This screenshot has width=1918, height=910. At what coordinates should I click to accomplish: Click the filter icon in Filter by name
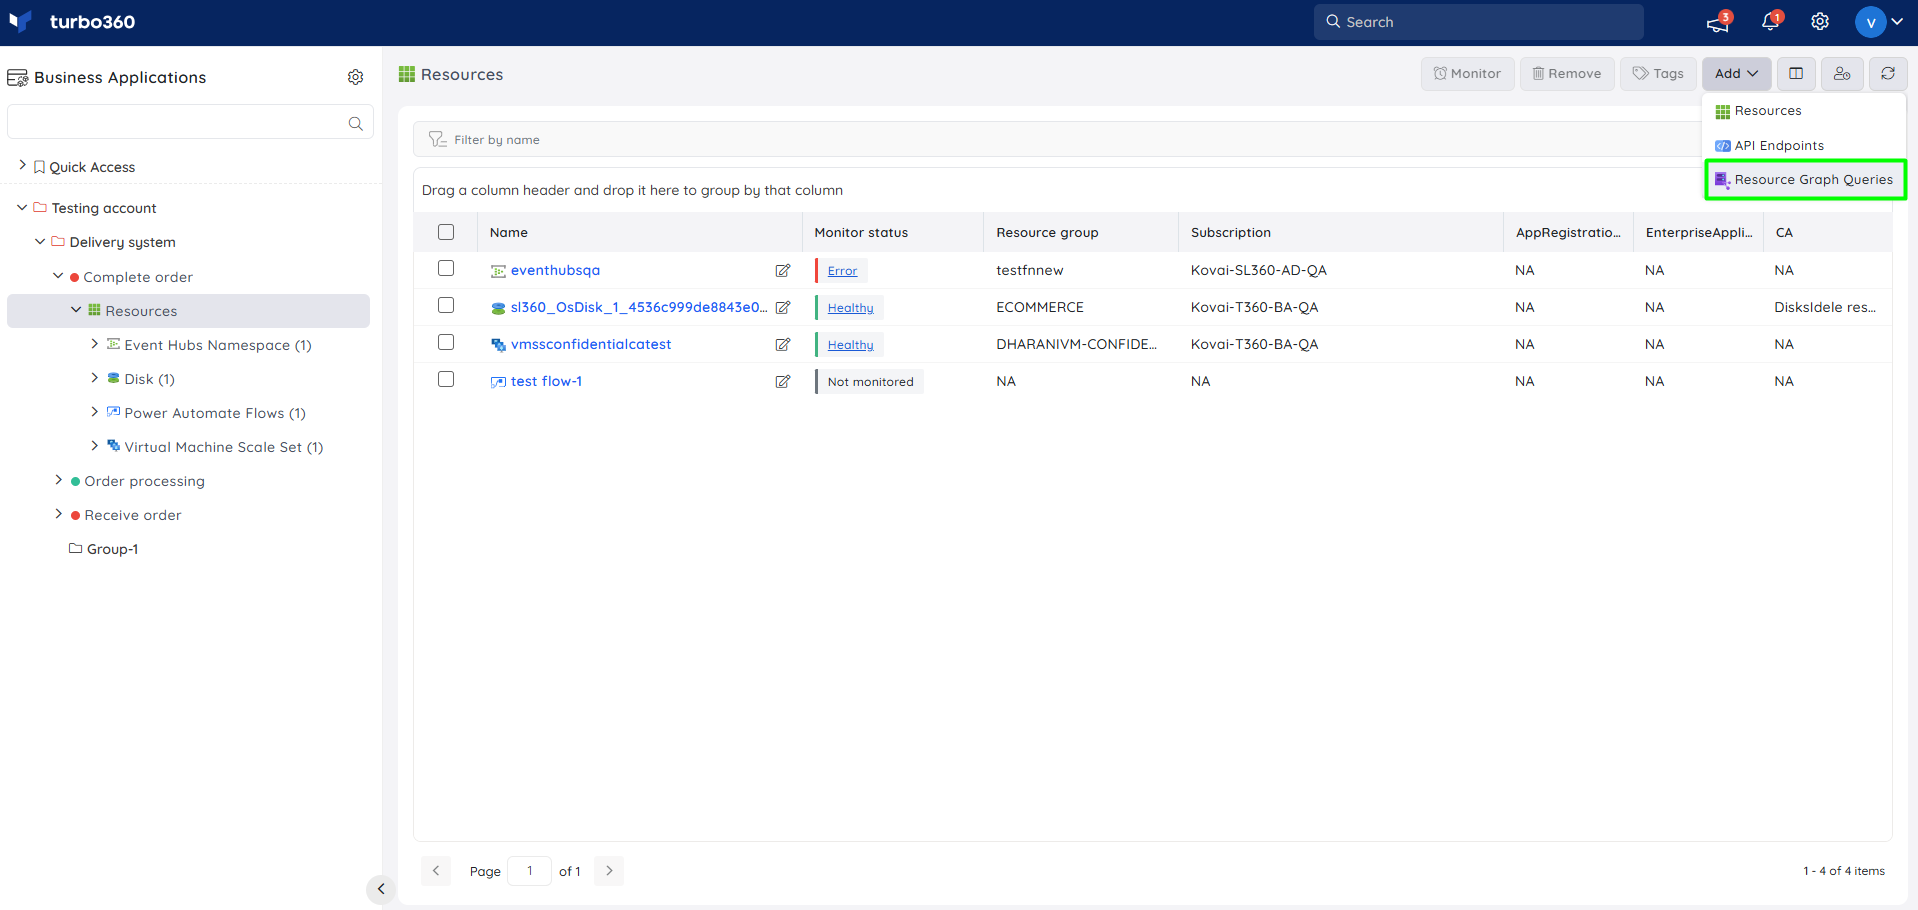(x=437, y=139)
